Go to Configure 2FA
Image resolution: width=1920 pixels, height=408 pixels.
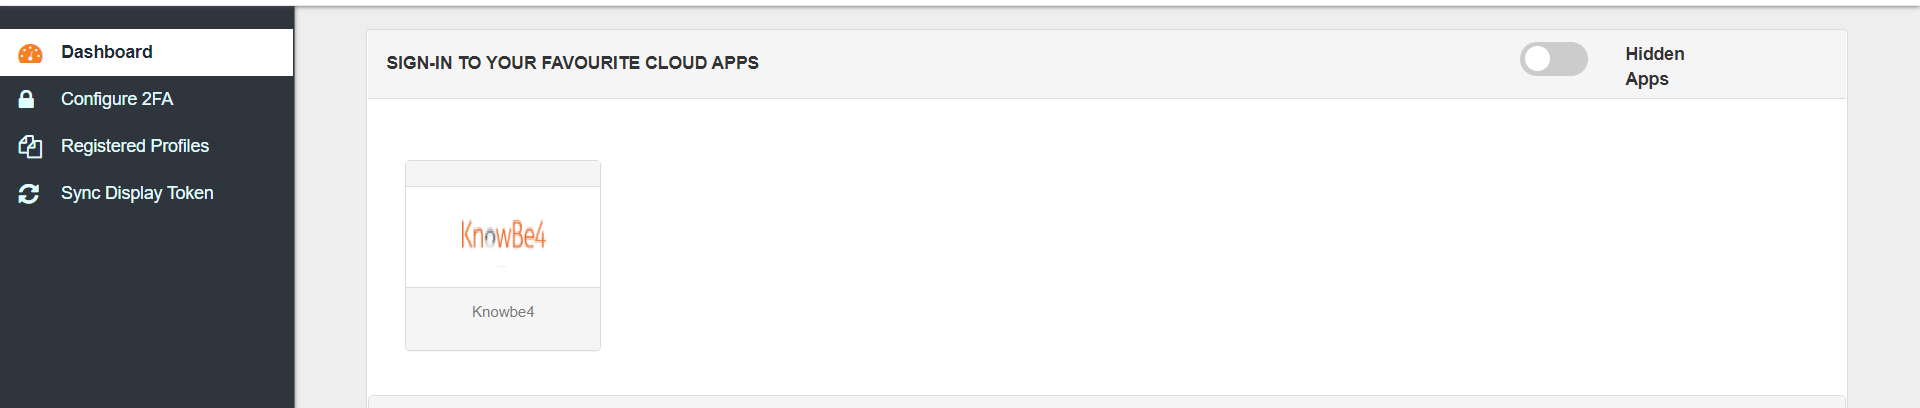[x=117, y=99]
